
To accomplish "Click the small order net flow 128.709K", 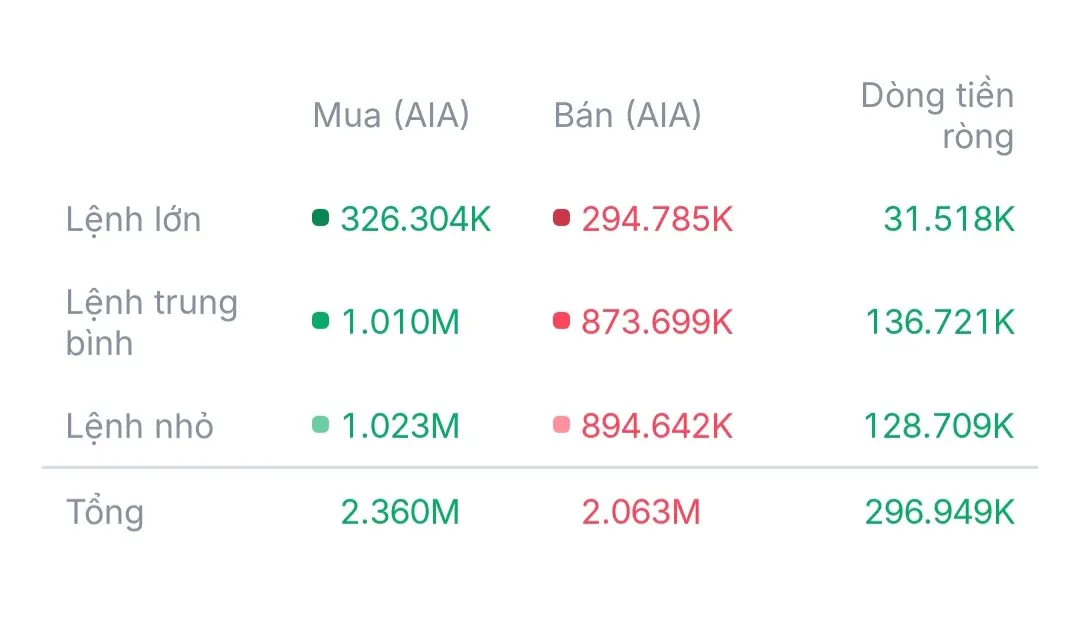I will (x=940, y=426).
